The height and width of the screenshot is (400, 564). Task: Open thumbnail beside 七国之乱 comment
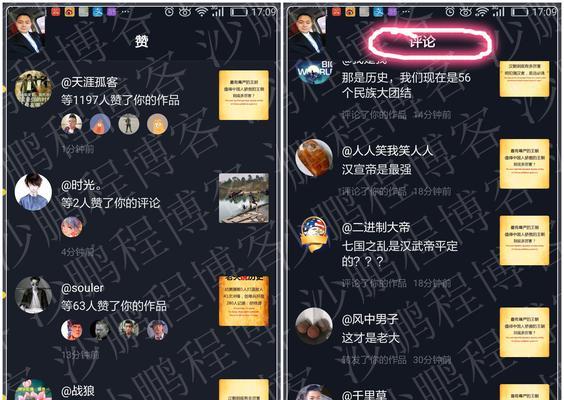point(524,240)
